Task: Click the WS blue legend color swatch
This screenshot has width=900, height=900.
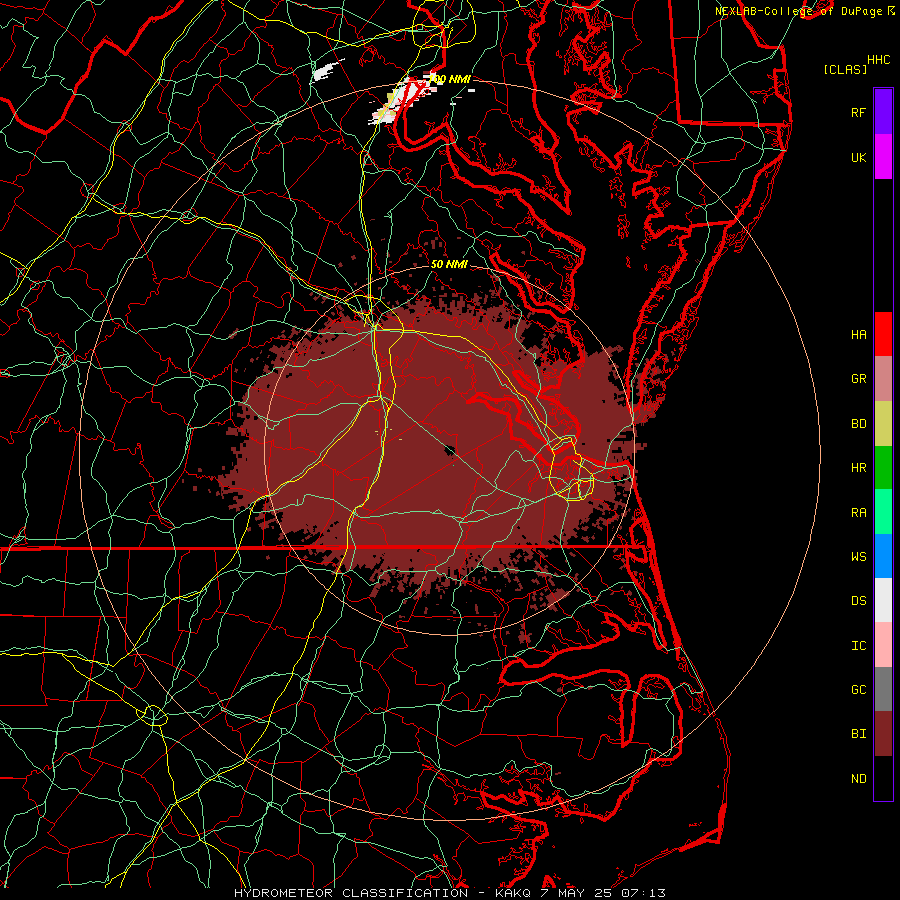Action: point(883,556)
